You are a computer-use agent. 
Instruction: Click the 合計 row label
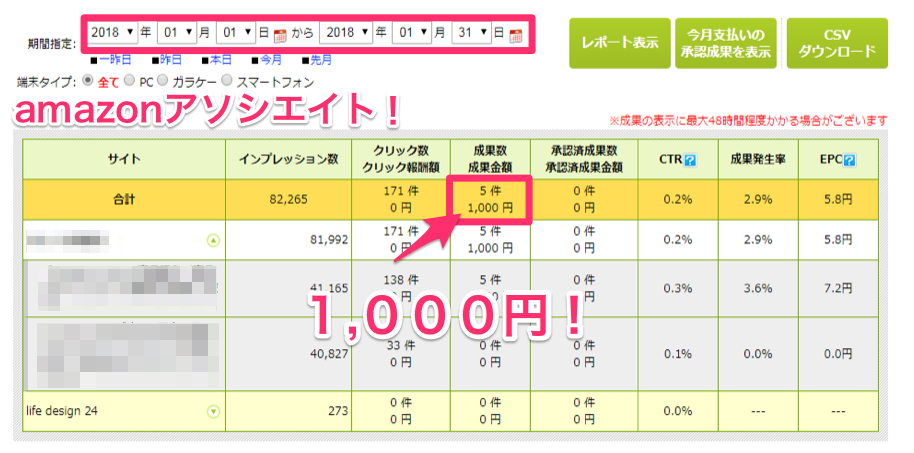point(124,199)
